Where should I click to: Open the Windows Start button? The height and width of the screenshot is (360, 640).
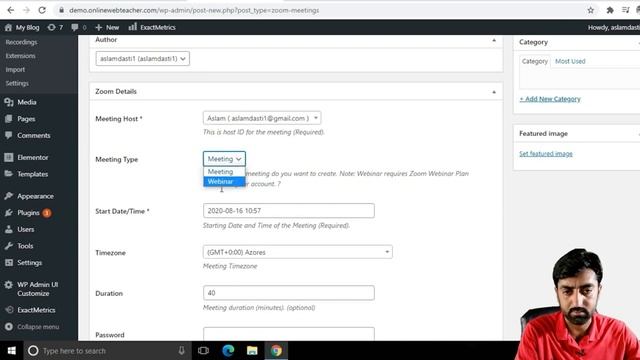[x=11, y=351]
